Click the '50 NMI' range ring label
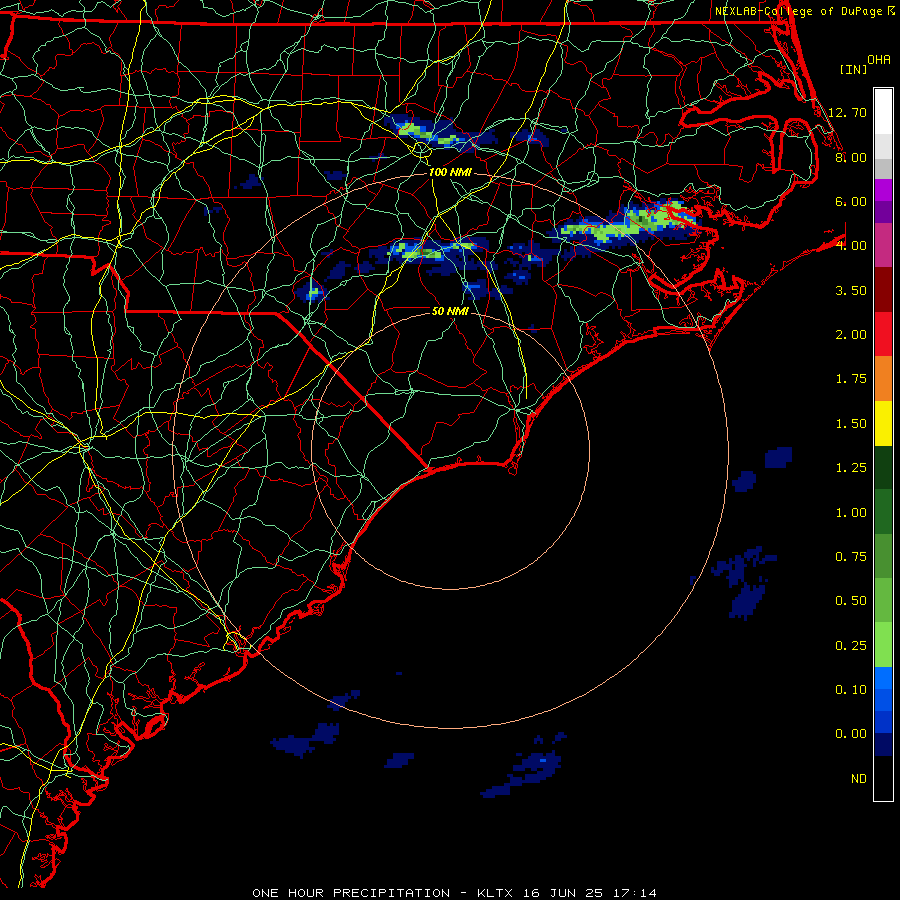 pos(450,311)
